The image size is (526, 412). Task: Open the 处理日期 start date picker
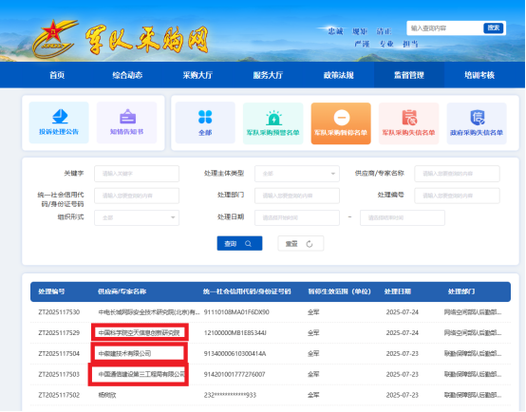tap(297, 218)
